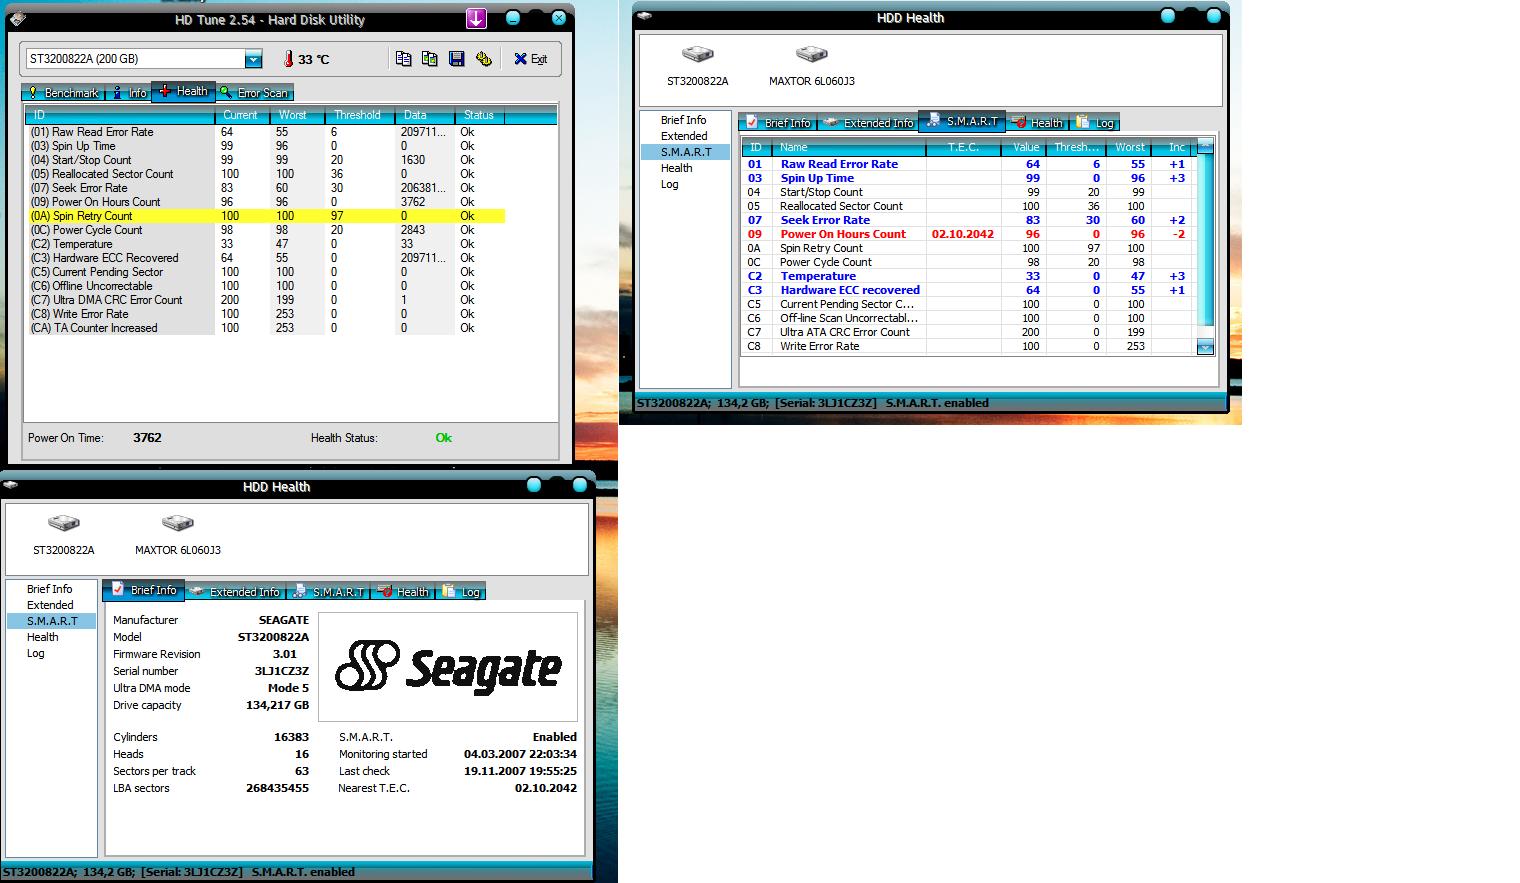Click the active S.M.A.R.T tab above the attribute table
The image size is (1520, 883).
pyautogui.click(x=962, y=121)
